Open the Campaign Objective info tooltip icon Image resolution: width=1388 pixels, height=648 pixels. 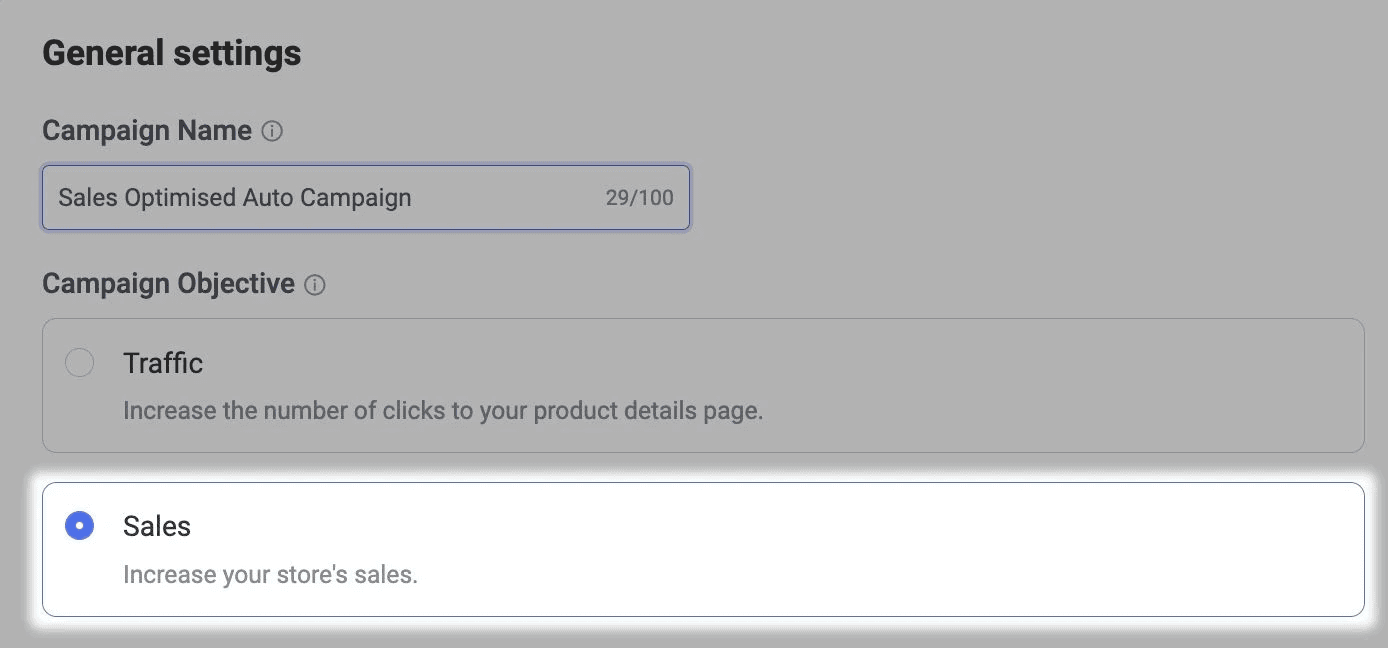315,285
